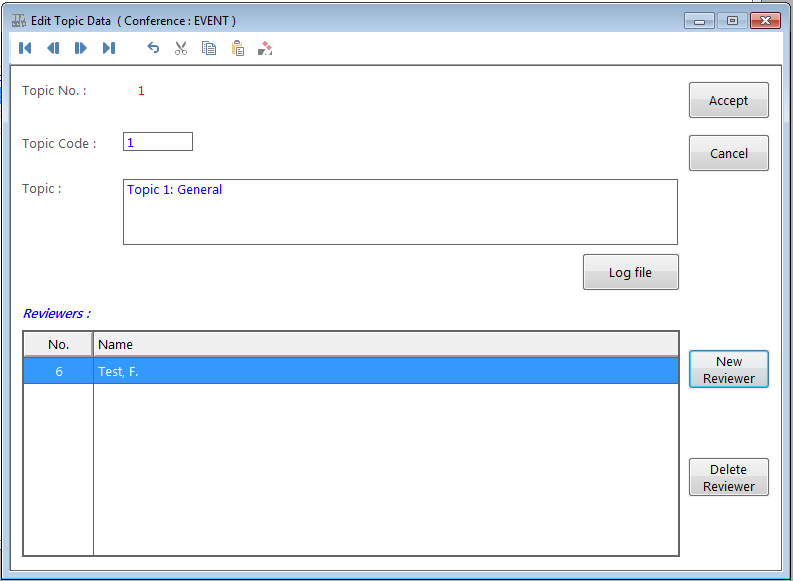This screenshot has width=793, height=581.
Task: Click the Paste clipboard icon
Action: 237,48
